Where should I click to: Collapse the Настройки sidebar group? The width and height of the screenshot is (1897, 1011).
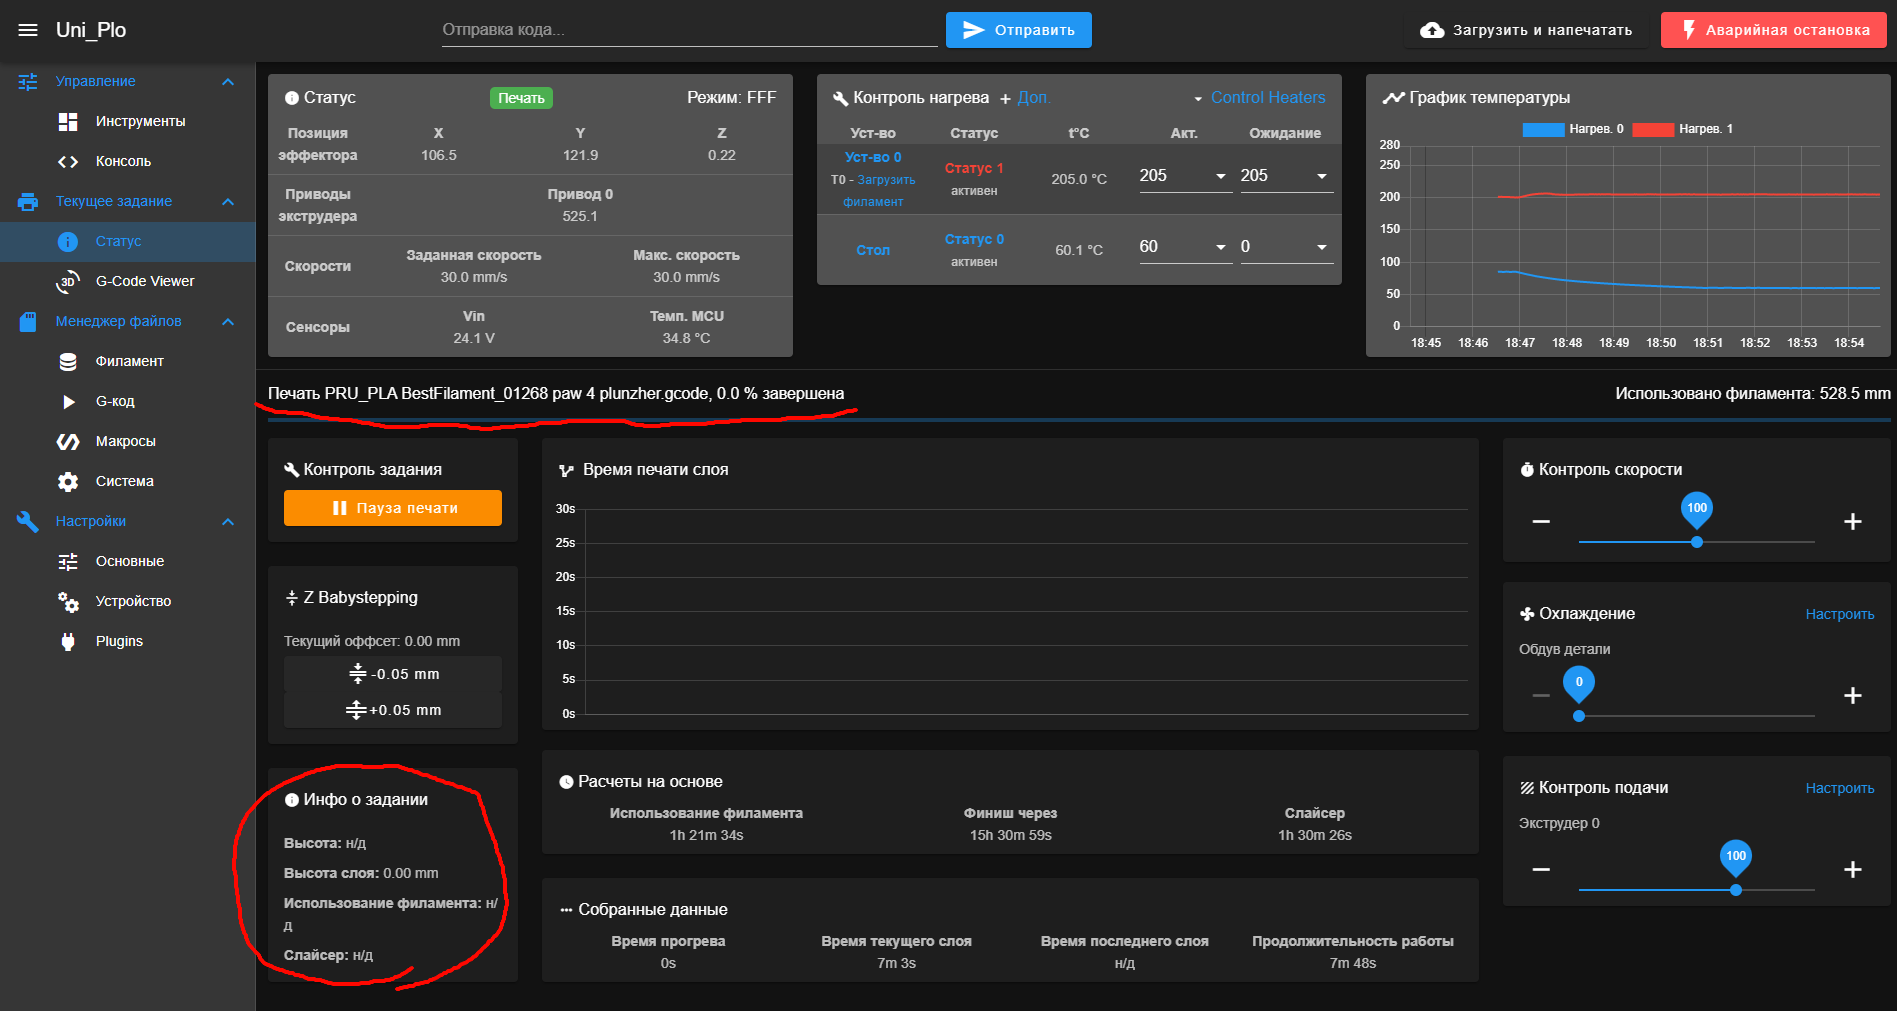(228, 521)
